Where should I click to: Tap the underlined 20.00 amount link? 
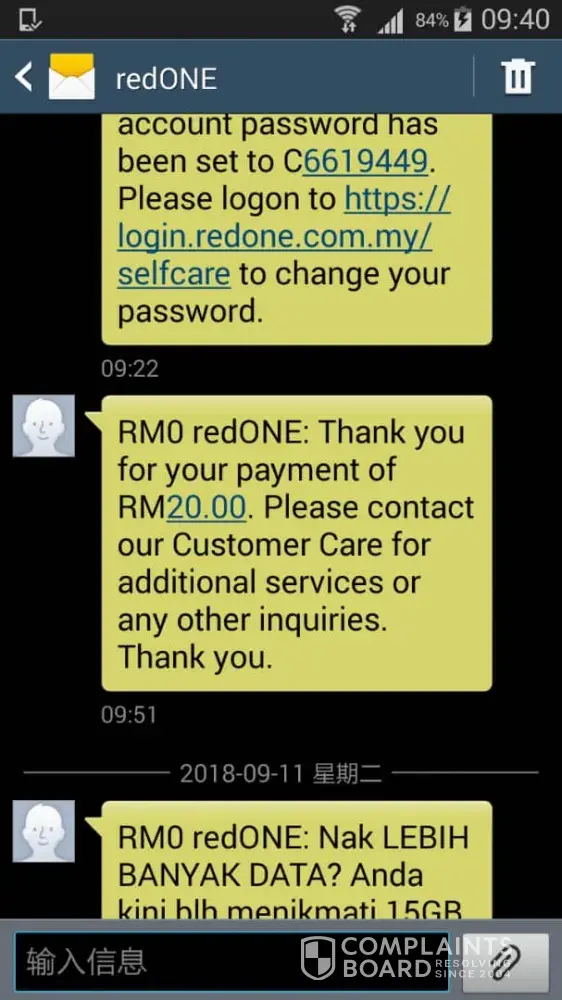pos(207,507)
